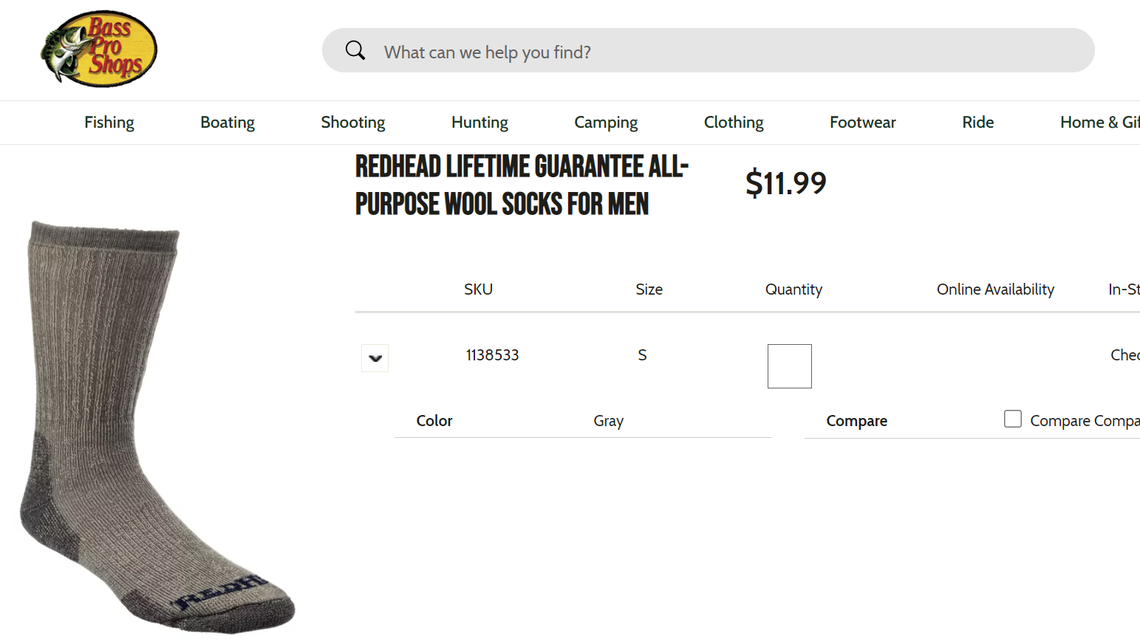Viewport: 1140px width, 641px height.
Task: Click the search magnifier icon
Action: [355, 49]
